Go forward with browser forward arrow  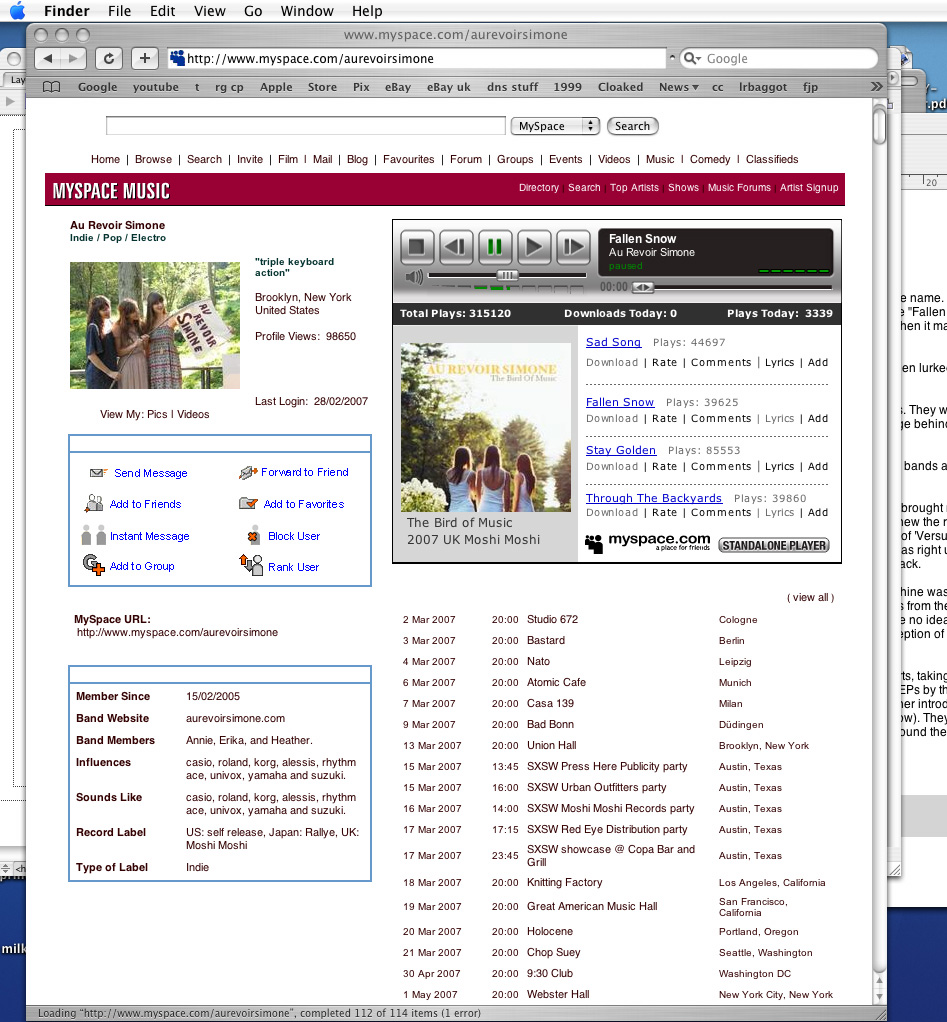[x=73, y=59]
